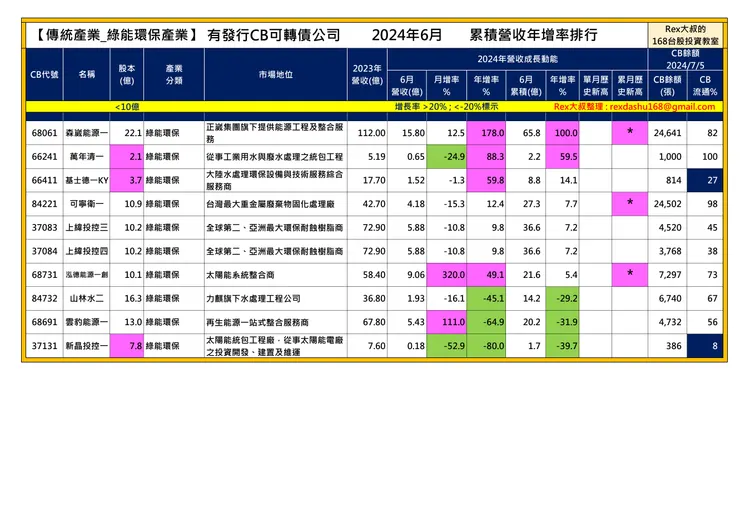Click the star marker in 可寧衛一 row

(630, 204)
